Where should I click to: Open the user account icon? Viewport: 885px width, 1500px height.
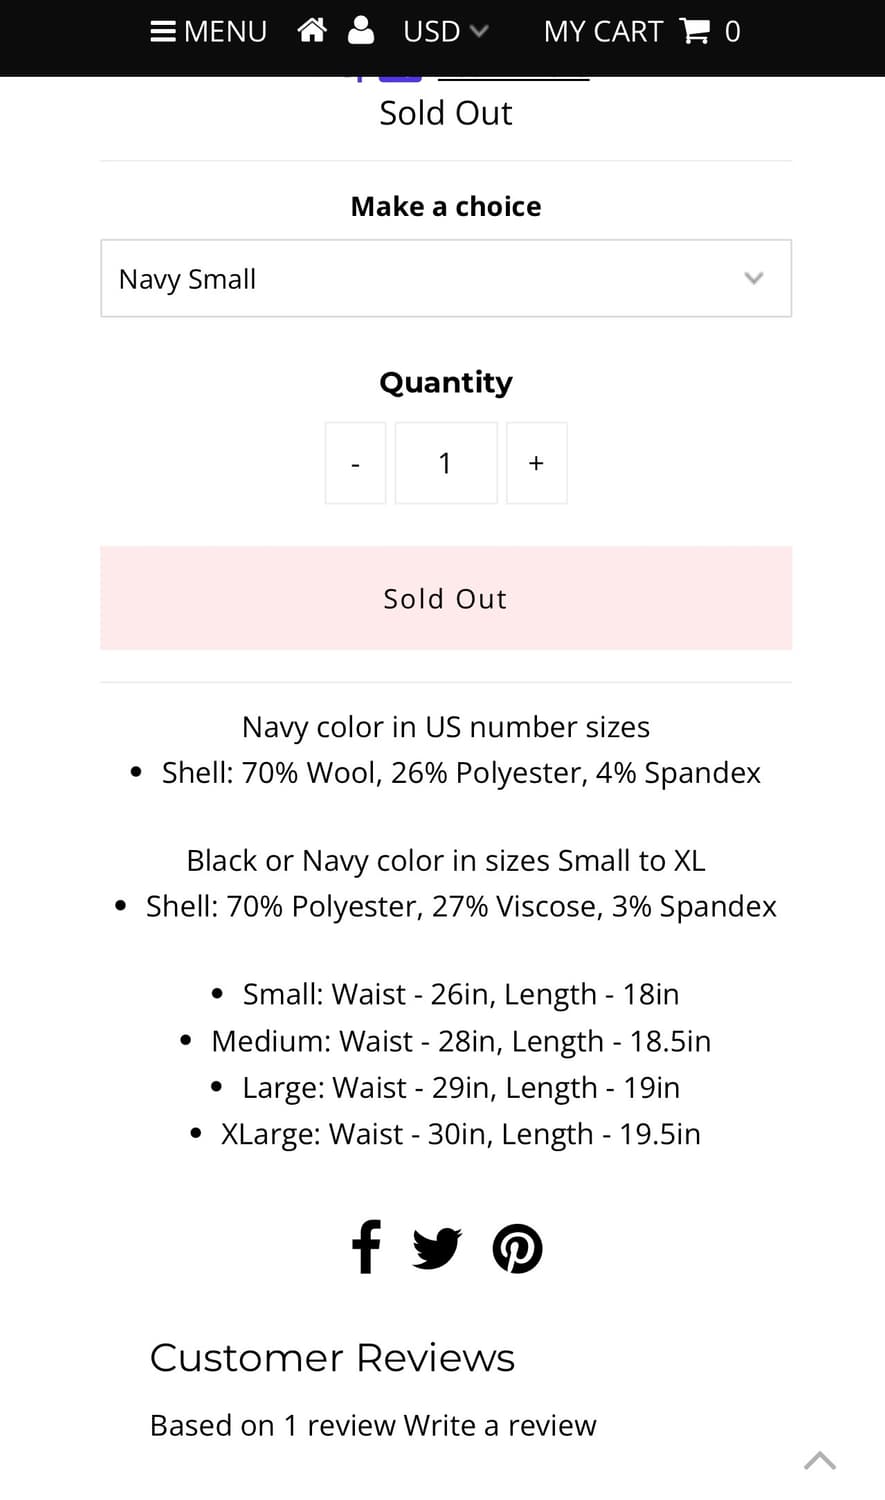point(361,32)
